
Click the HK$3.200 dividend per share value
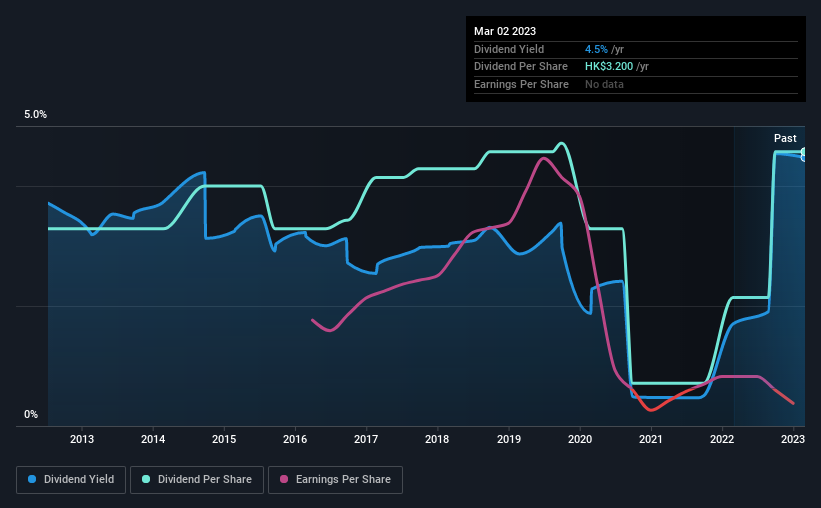609,67
